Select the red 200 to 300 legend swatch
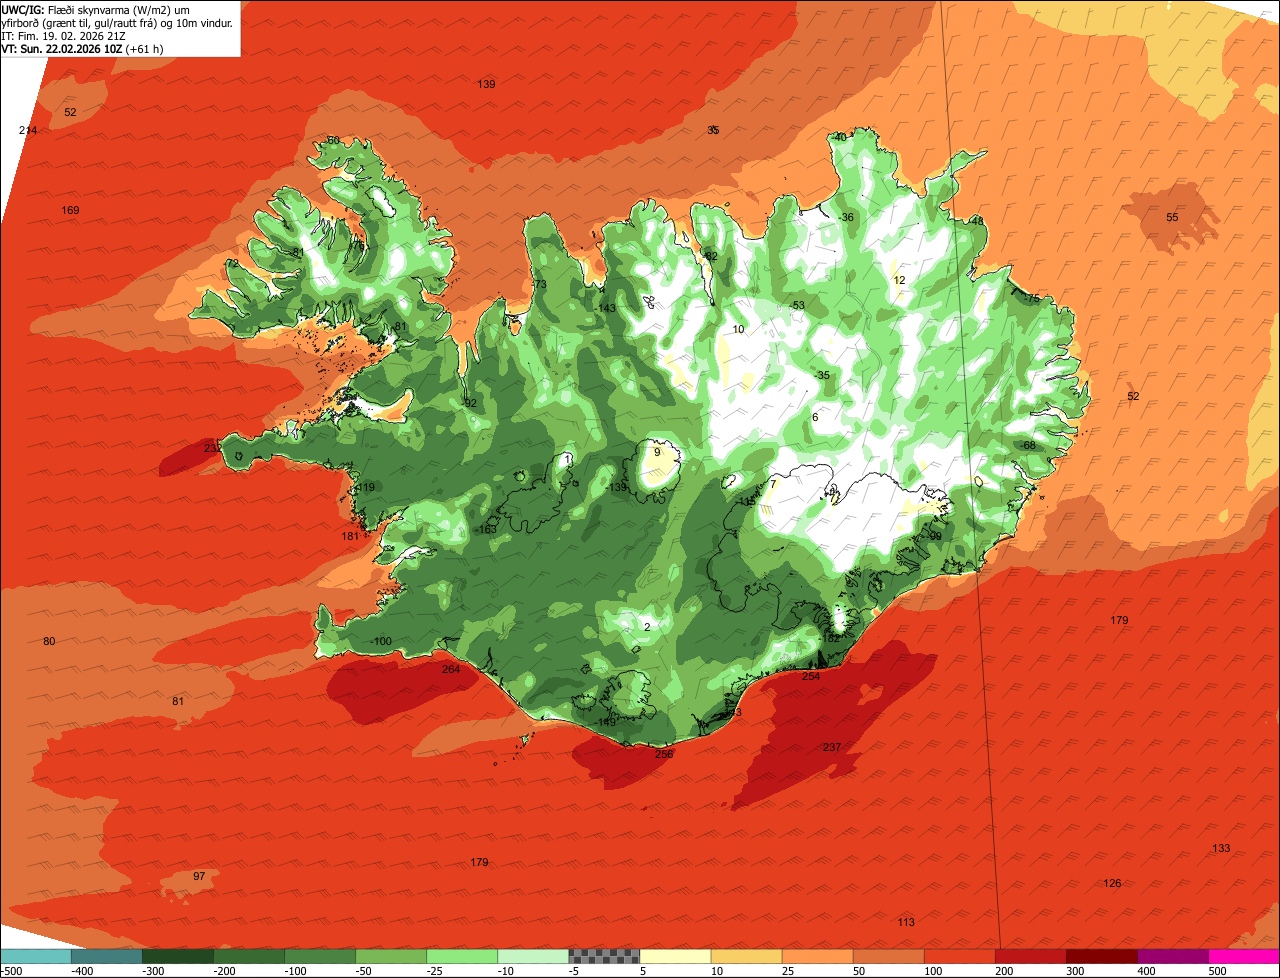1280x978 pixels. [1030, 956]
